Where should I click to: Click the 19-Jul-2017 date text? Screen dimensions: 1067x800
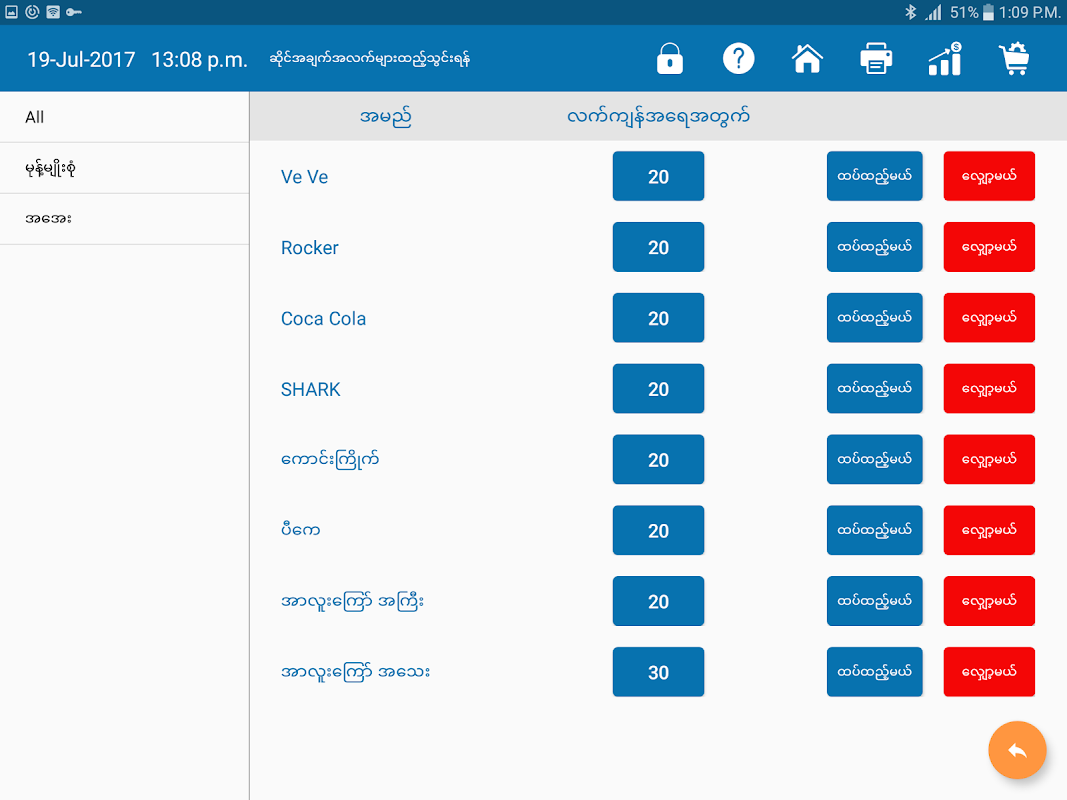pos(81,60)
